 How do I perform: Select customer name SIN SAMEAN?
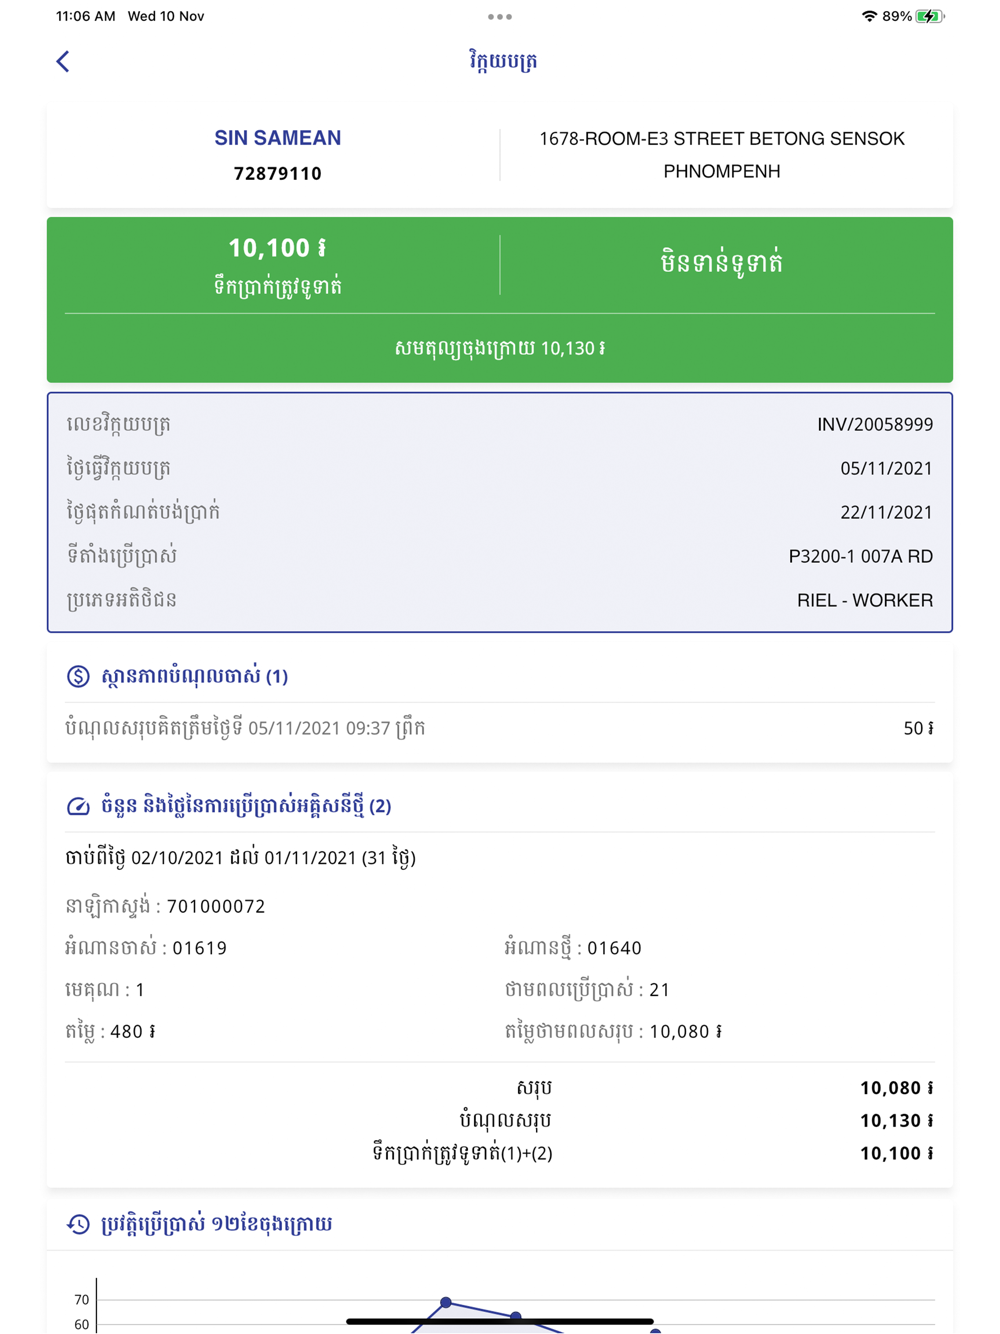coord(278,138)
